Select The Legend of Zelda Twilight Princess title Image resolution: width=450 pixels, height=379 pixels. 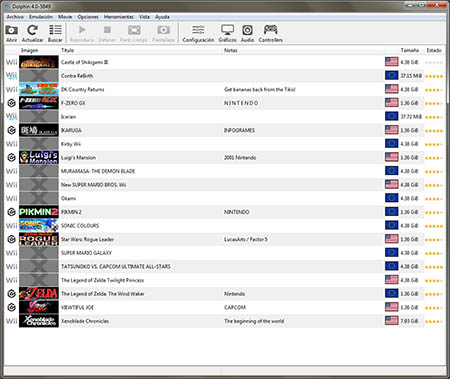[x=102, y=280]
